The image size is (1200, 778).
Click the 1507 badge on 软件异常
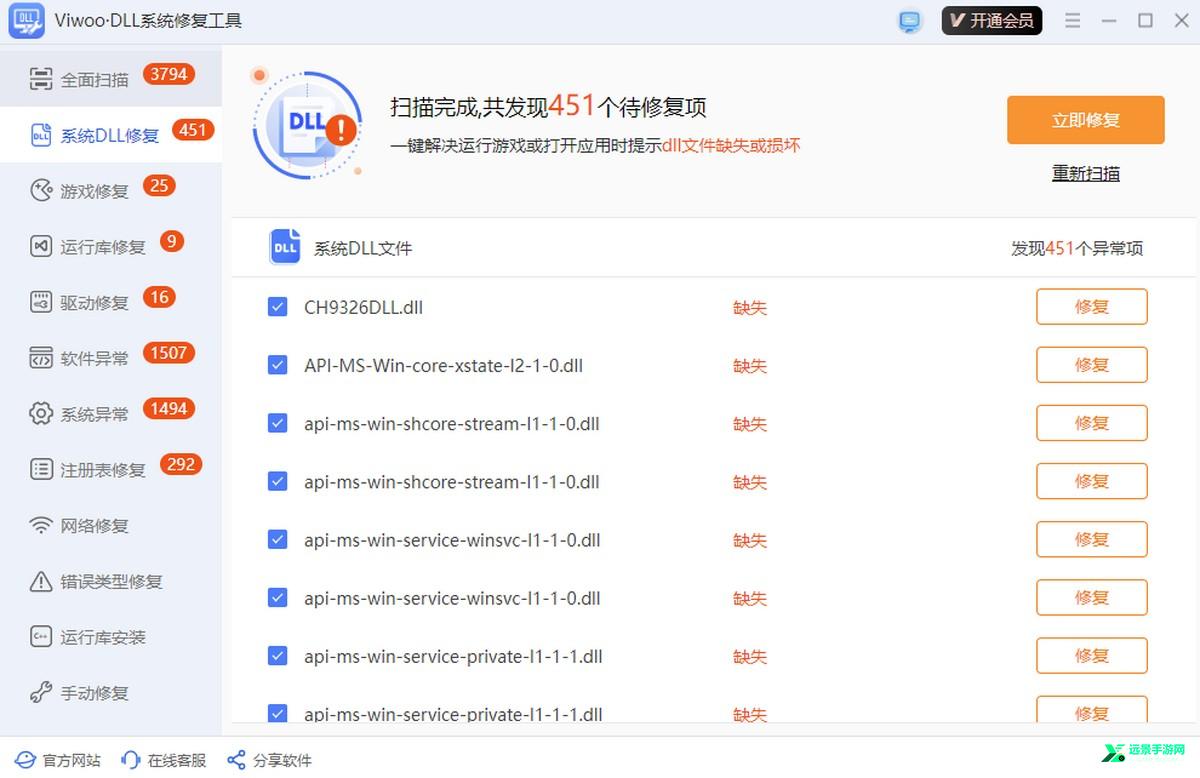point(169,353)
